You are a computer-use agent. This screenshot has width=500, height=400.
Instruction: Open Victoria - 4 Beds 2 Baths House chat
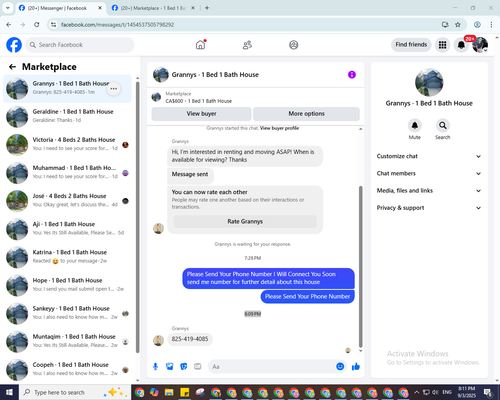pyautogui.click(x=67, y=145)
